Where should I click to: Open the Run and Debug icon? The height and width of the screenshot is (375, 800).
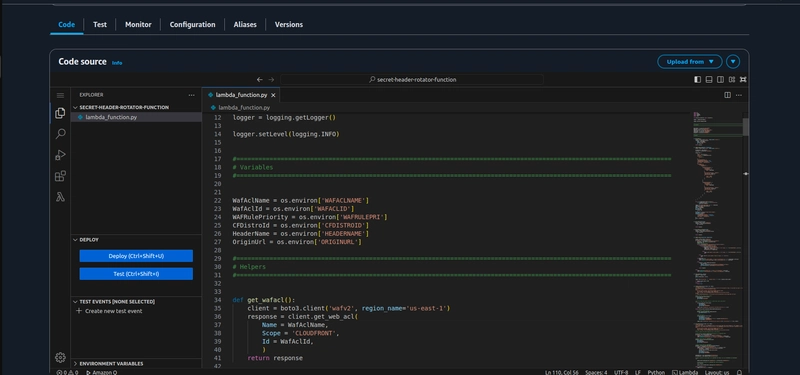60,155
